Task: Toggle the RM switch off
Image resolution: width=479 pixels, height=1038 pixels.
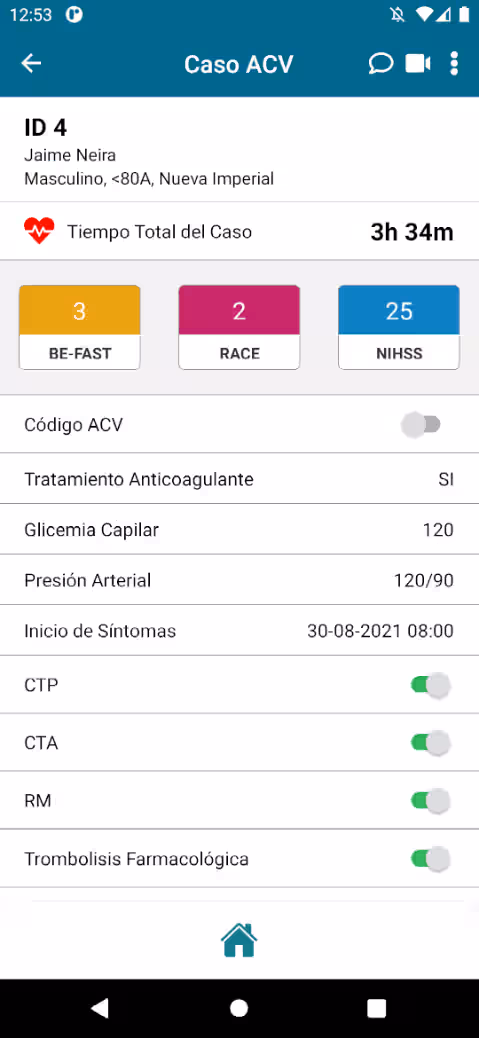Action: (431, 801)
